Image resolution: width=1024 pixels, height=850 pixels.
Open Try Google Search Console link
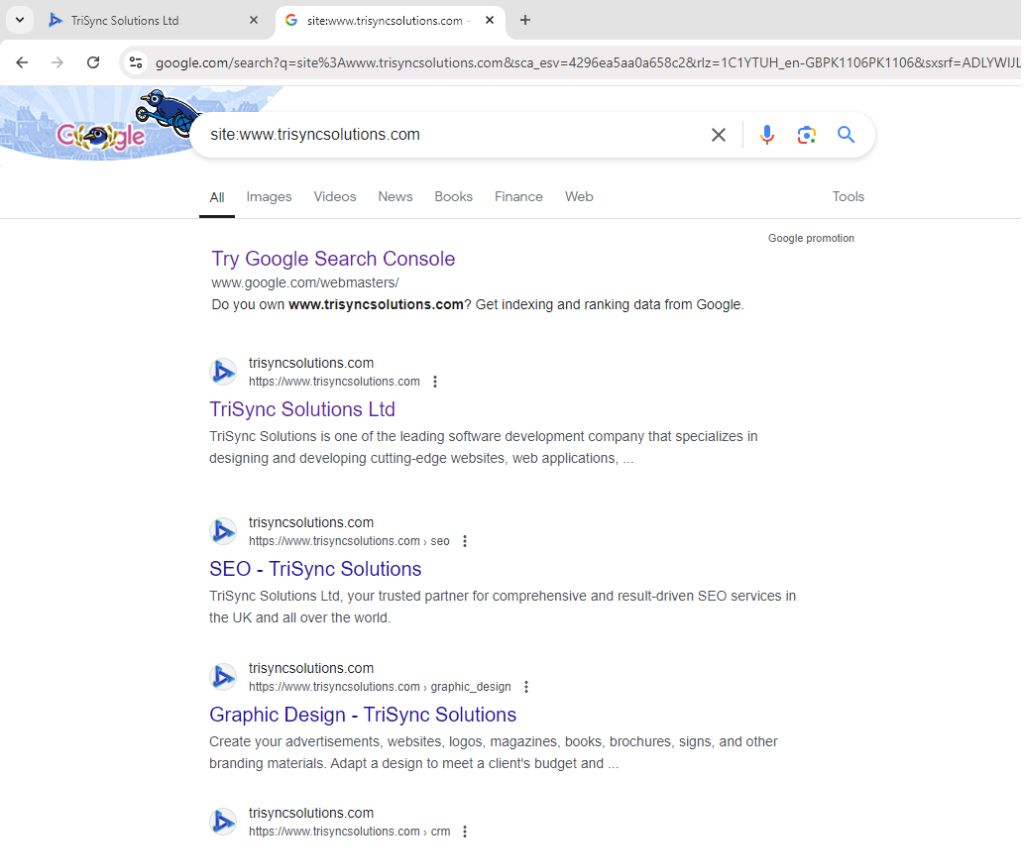pyautogui.click(x=333, y=259)
